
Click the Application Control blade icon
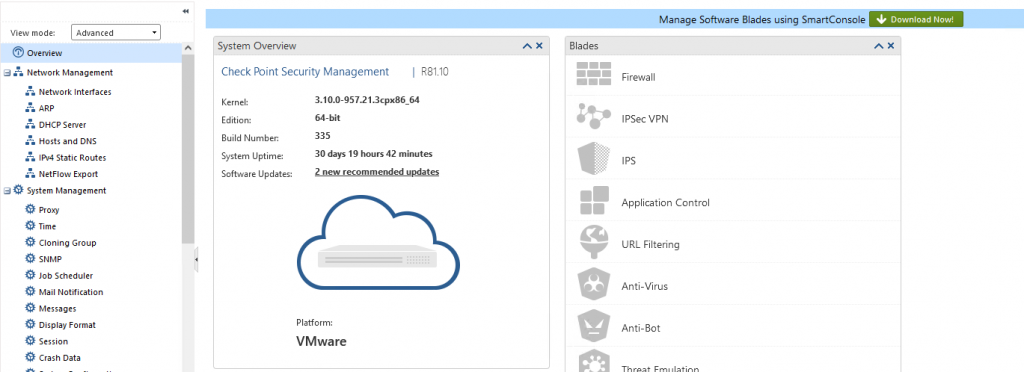click(x=594, y=201)
